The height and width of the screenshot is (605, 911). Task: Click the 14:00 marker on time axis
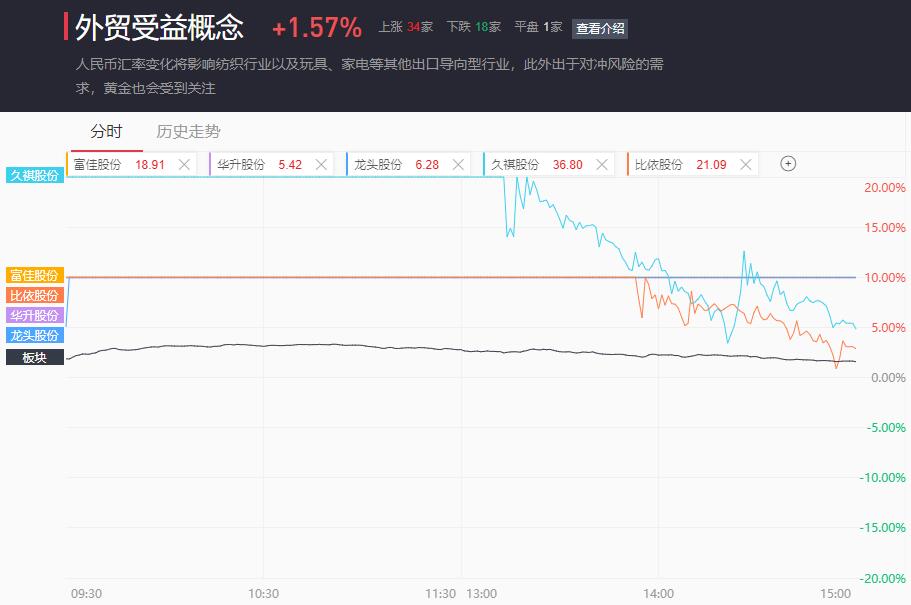tap(658, 593)
